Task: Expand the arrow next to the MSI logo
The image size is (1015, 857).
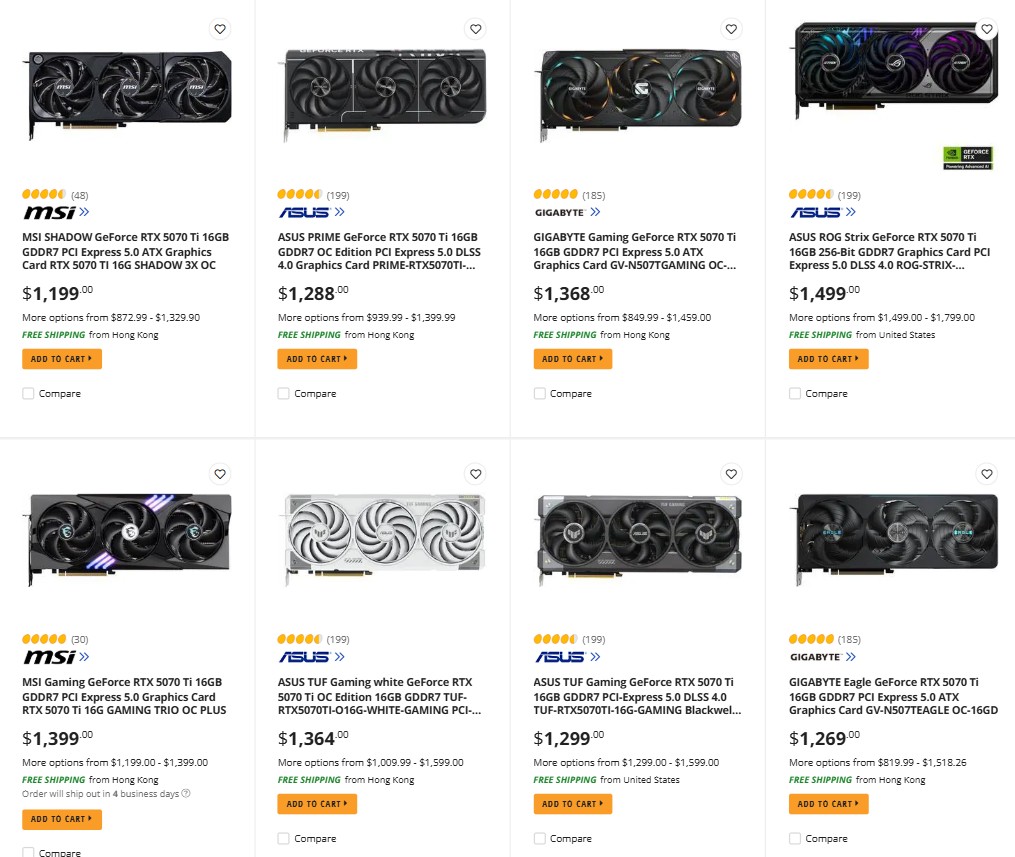Action: (84, 212)
